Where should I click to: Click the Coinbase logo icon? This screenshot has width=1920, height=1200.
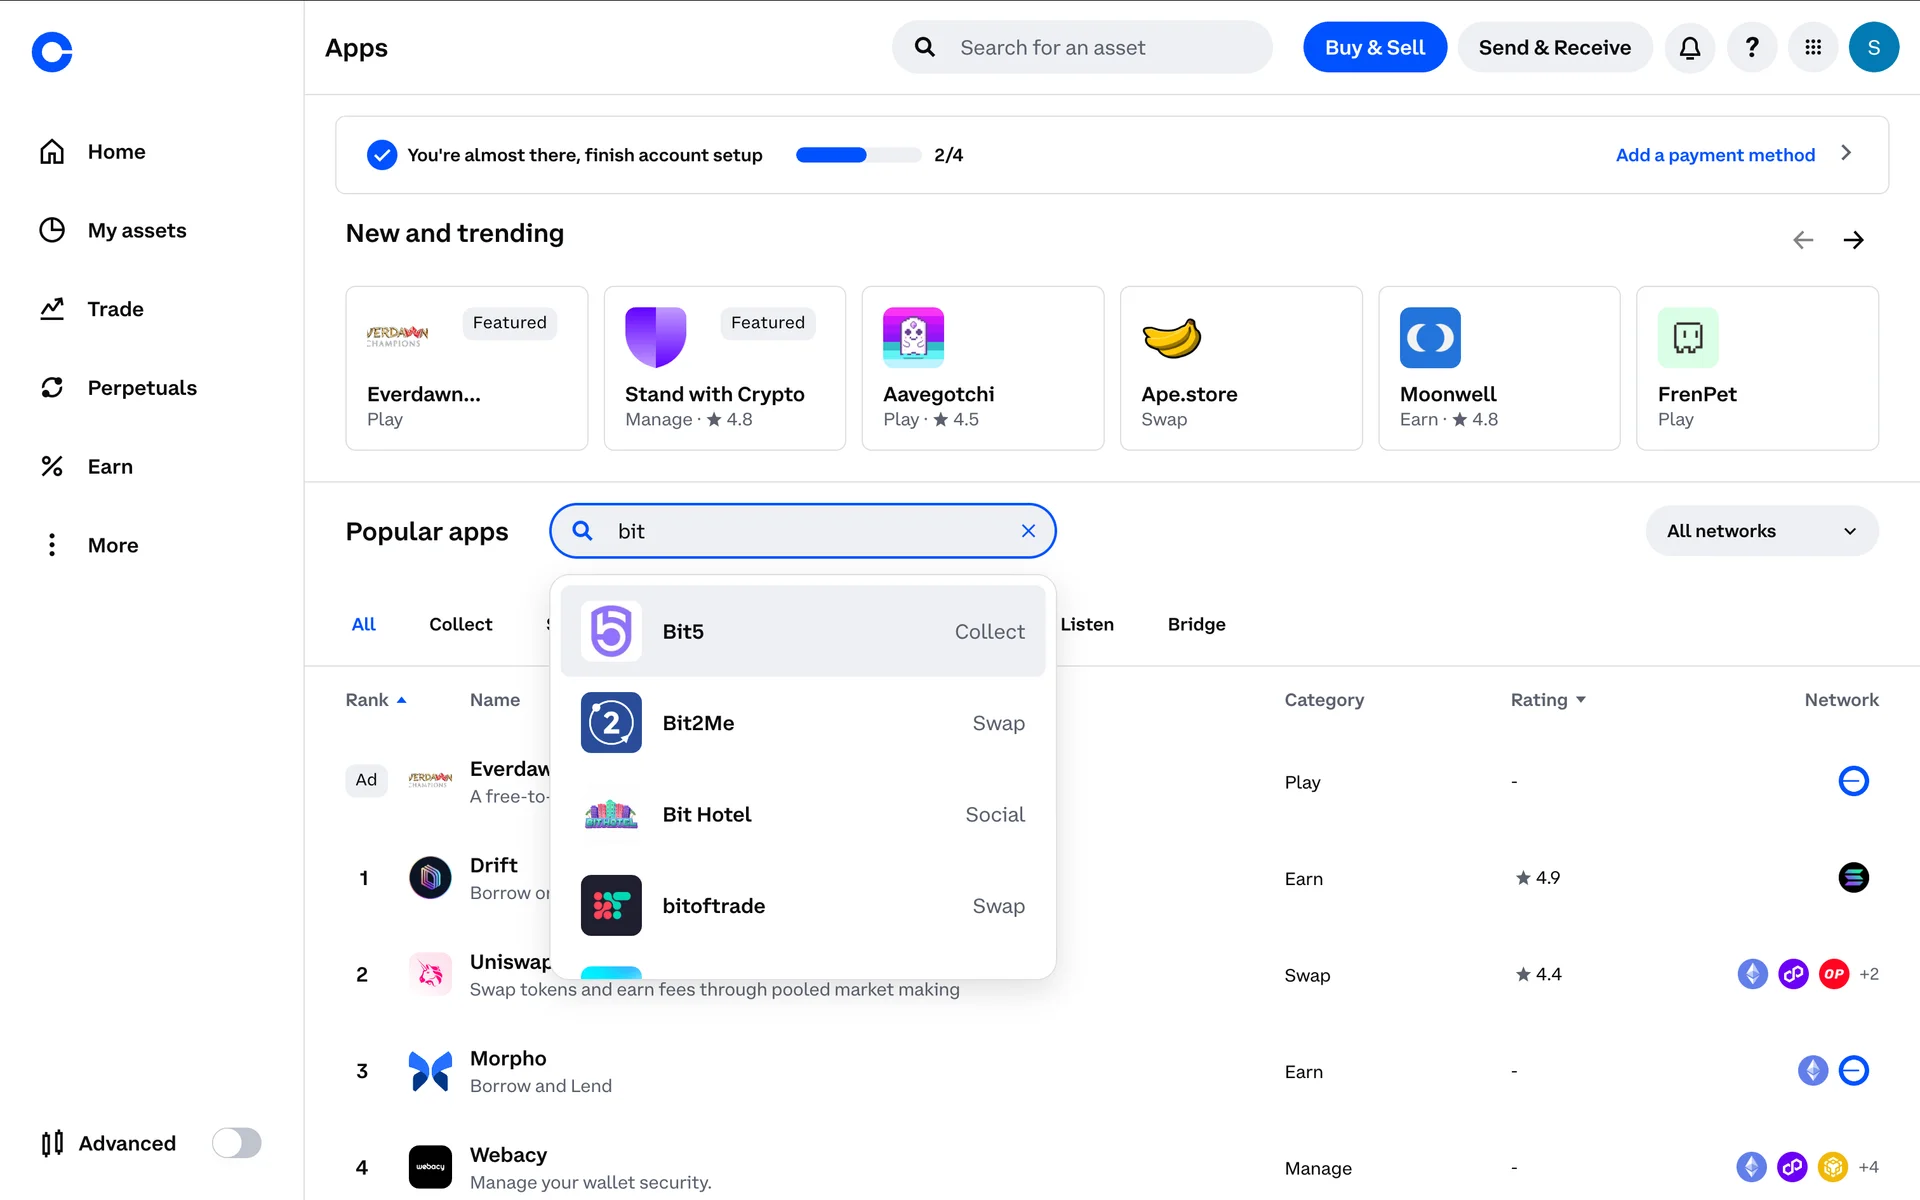coord(52,52)
